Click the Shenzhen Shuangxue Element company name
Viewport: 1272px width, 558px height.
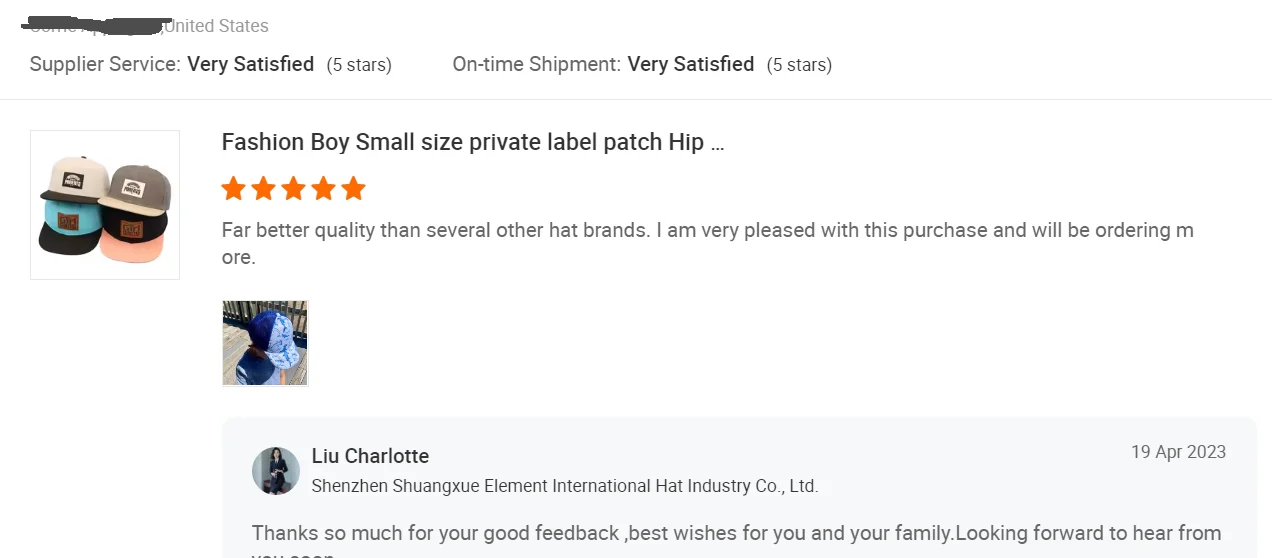565,487
